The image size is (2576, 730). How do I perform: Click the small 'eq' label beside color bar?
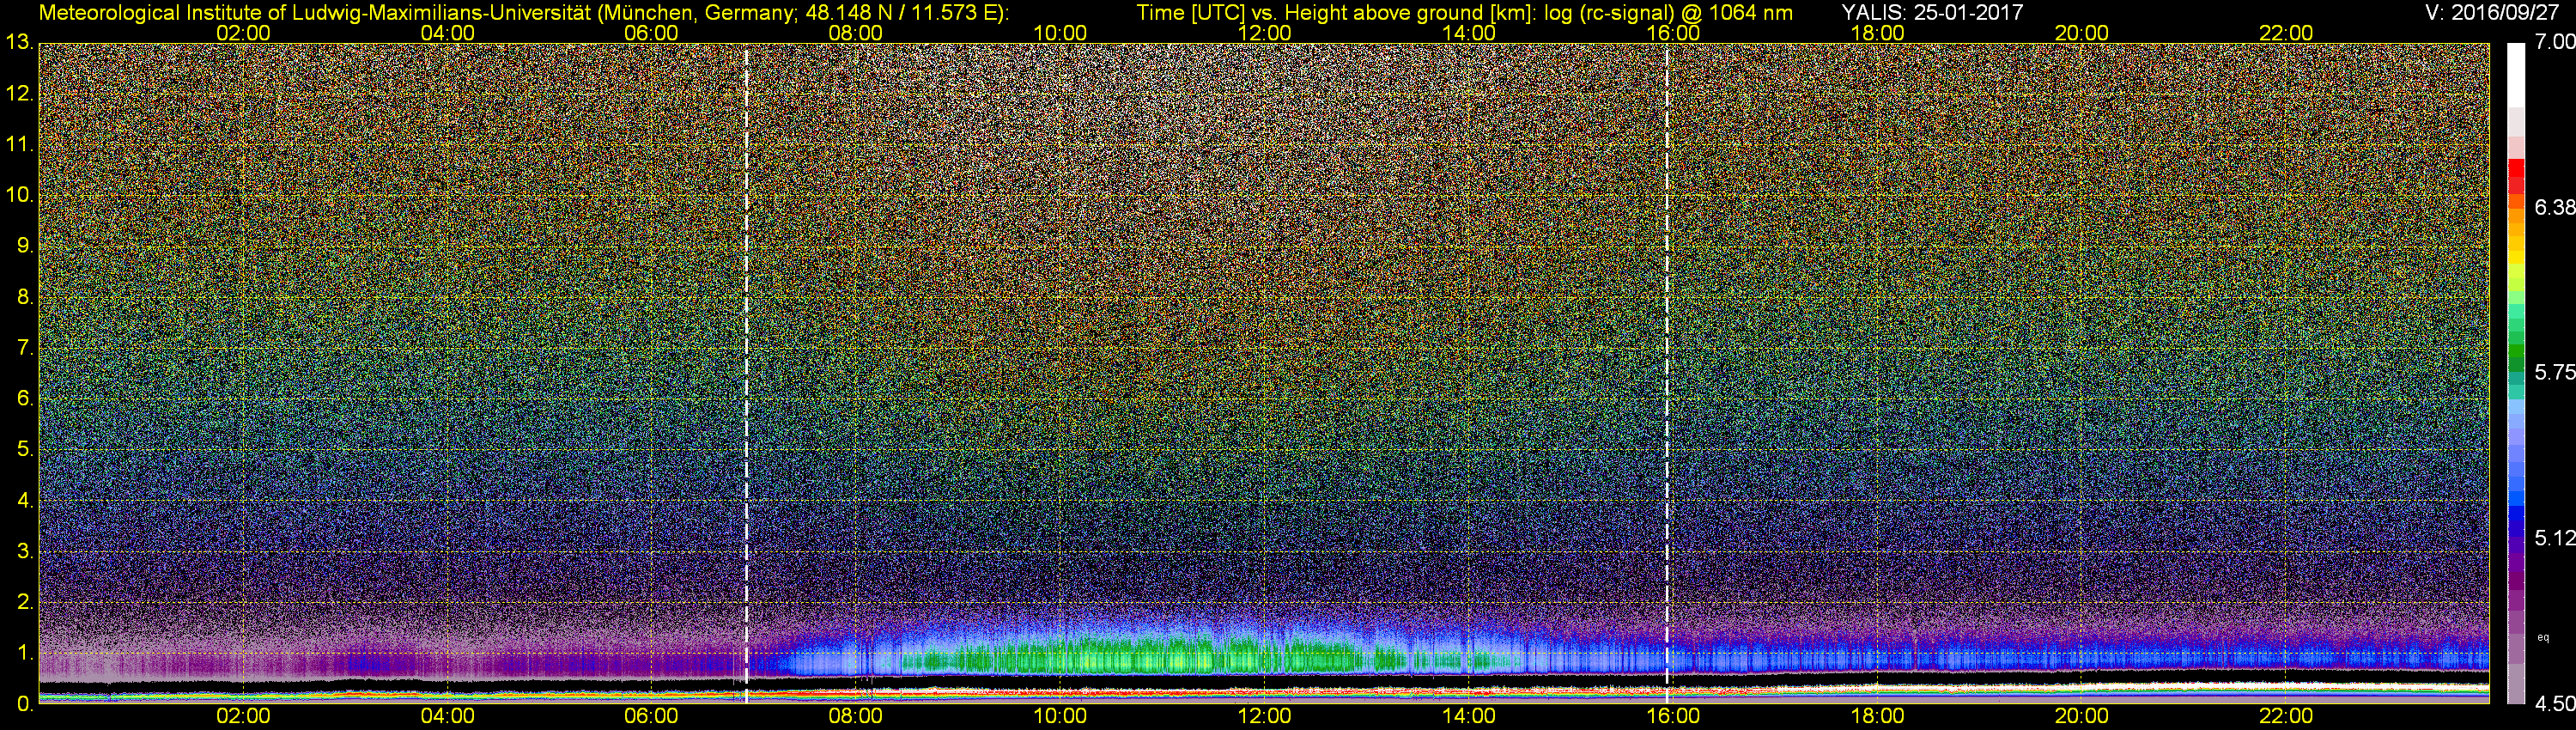(2544, 636)
